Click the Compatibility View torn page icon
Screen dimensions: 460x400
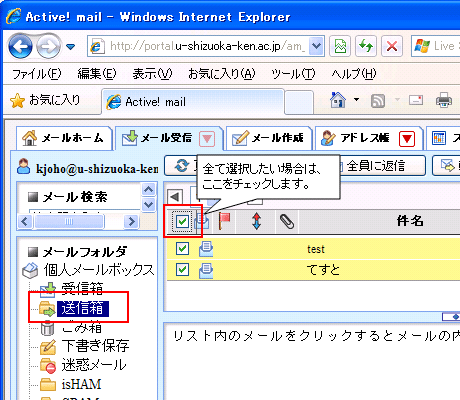(340, 46)
